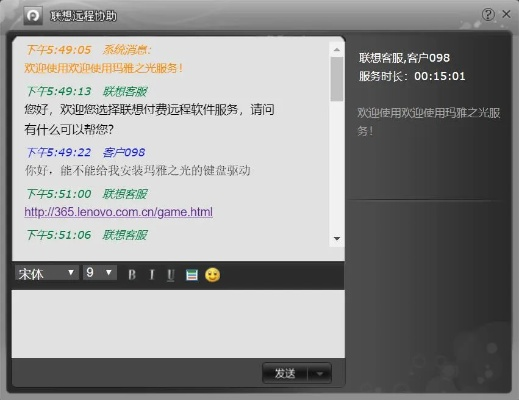The height and width of the screenshot is (400, 519).
Task: Click the 联想客服,客户098 header text
Action: tap(404, 58)
